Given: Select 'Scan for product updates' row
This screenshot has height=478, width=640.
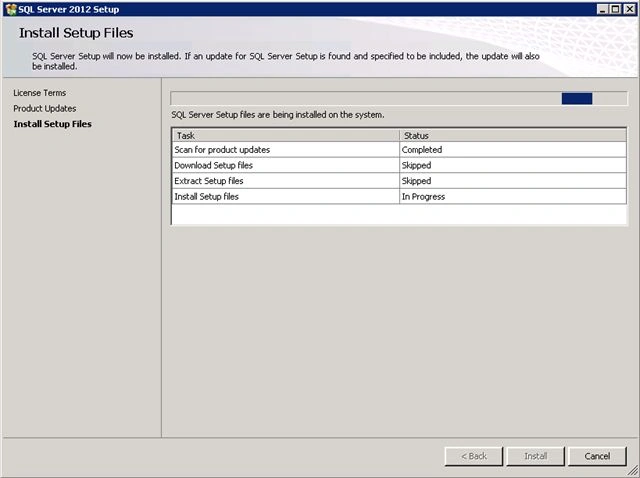Looking at the screenshot, I should [x=399, y=149].
